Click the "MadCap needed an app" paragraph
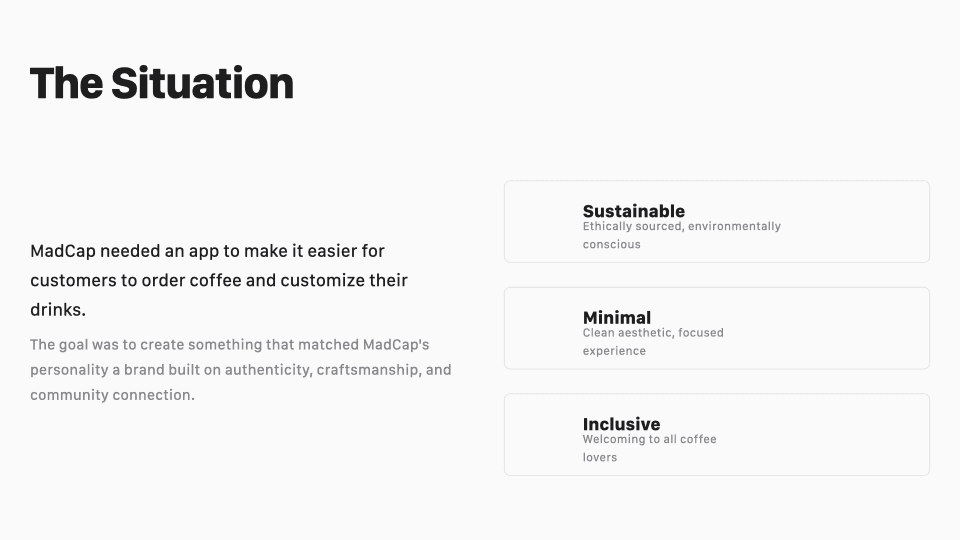Viewport: 960px width, 540px height. 219,280
